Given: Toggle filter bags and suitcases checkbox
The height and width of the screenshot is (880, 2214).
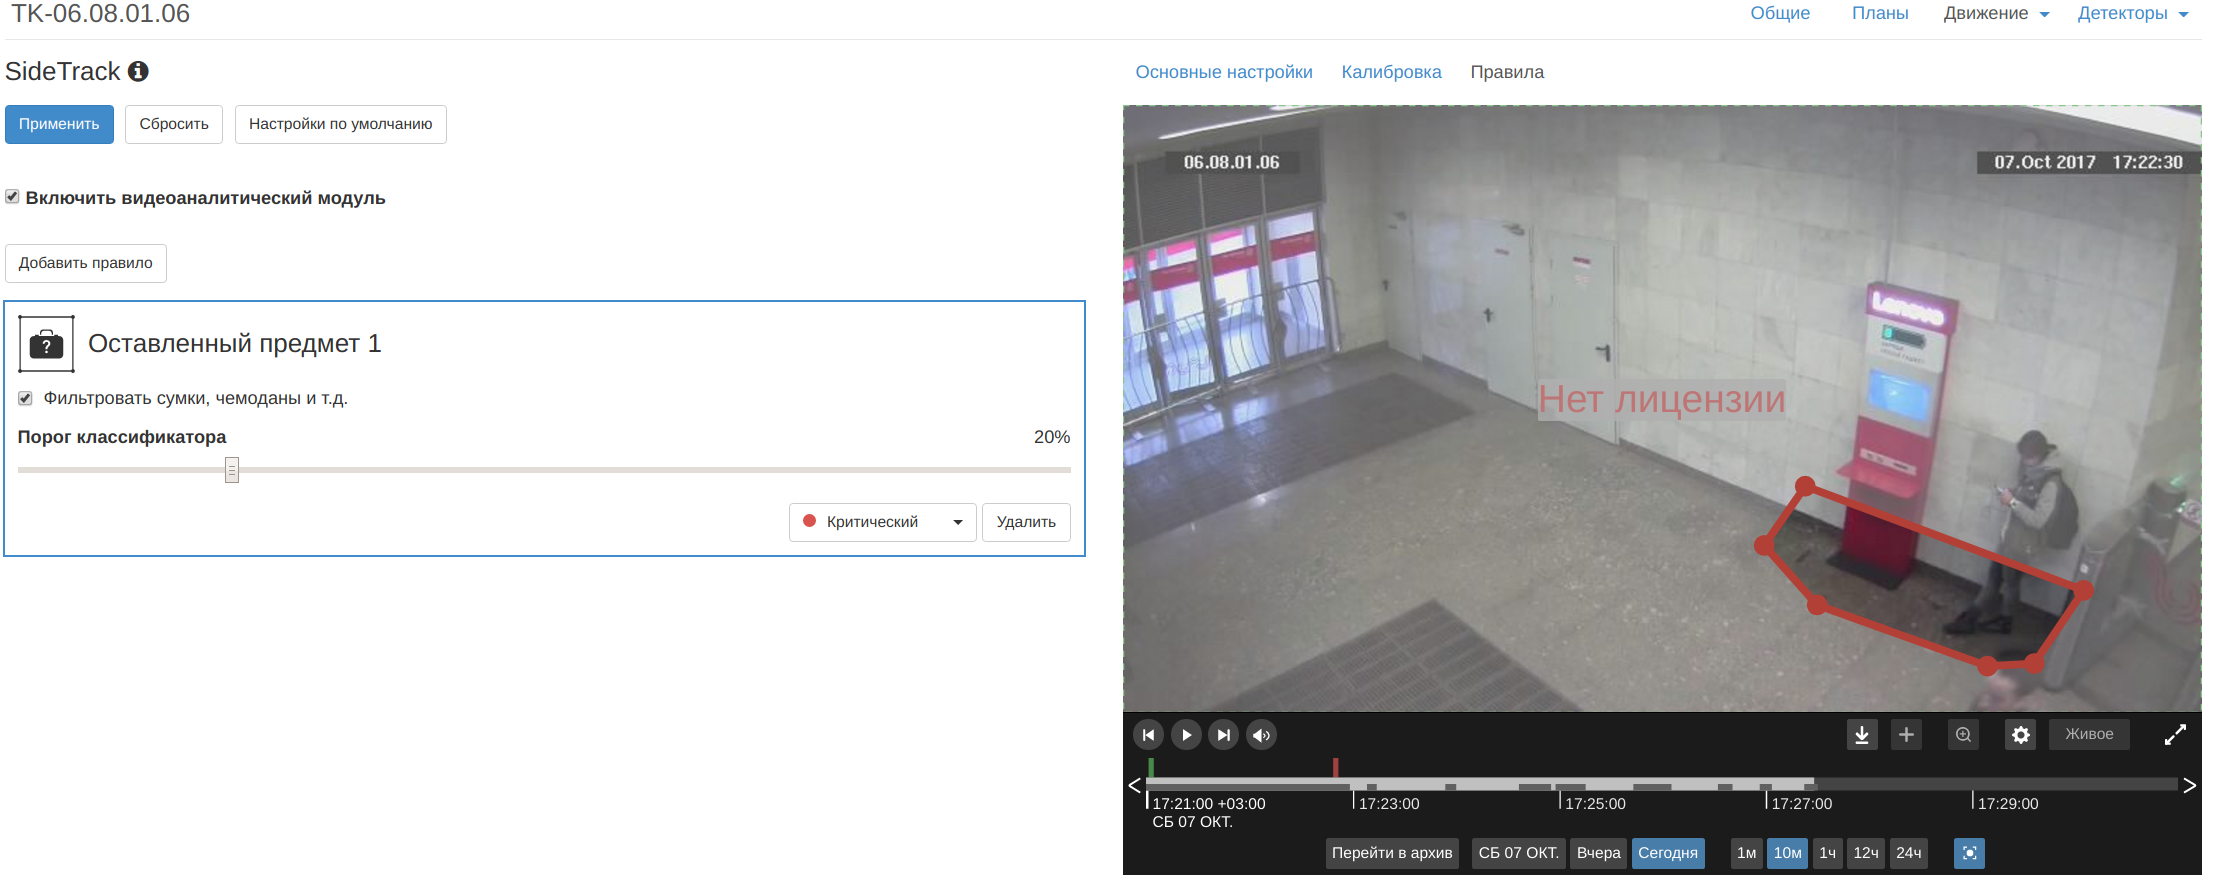Looking at the screenshot, I should (25, 398).
